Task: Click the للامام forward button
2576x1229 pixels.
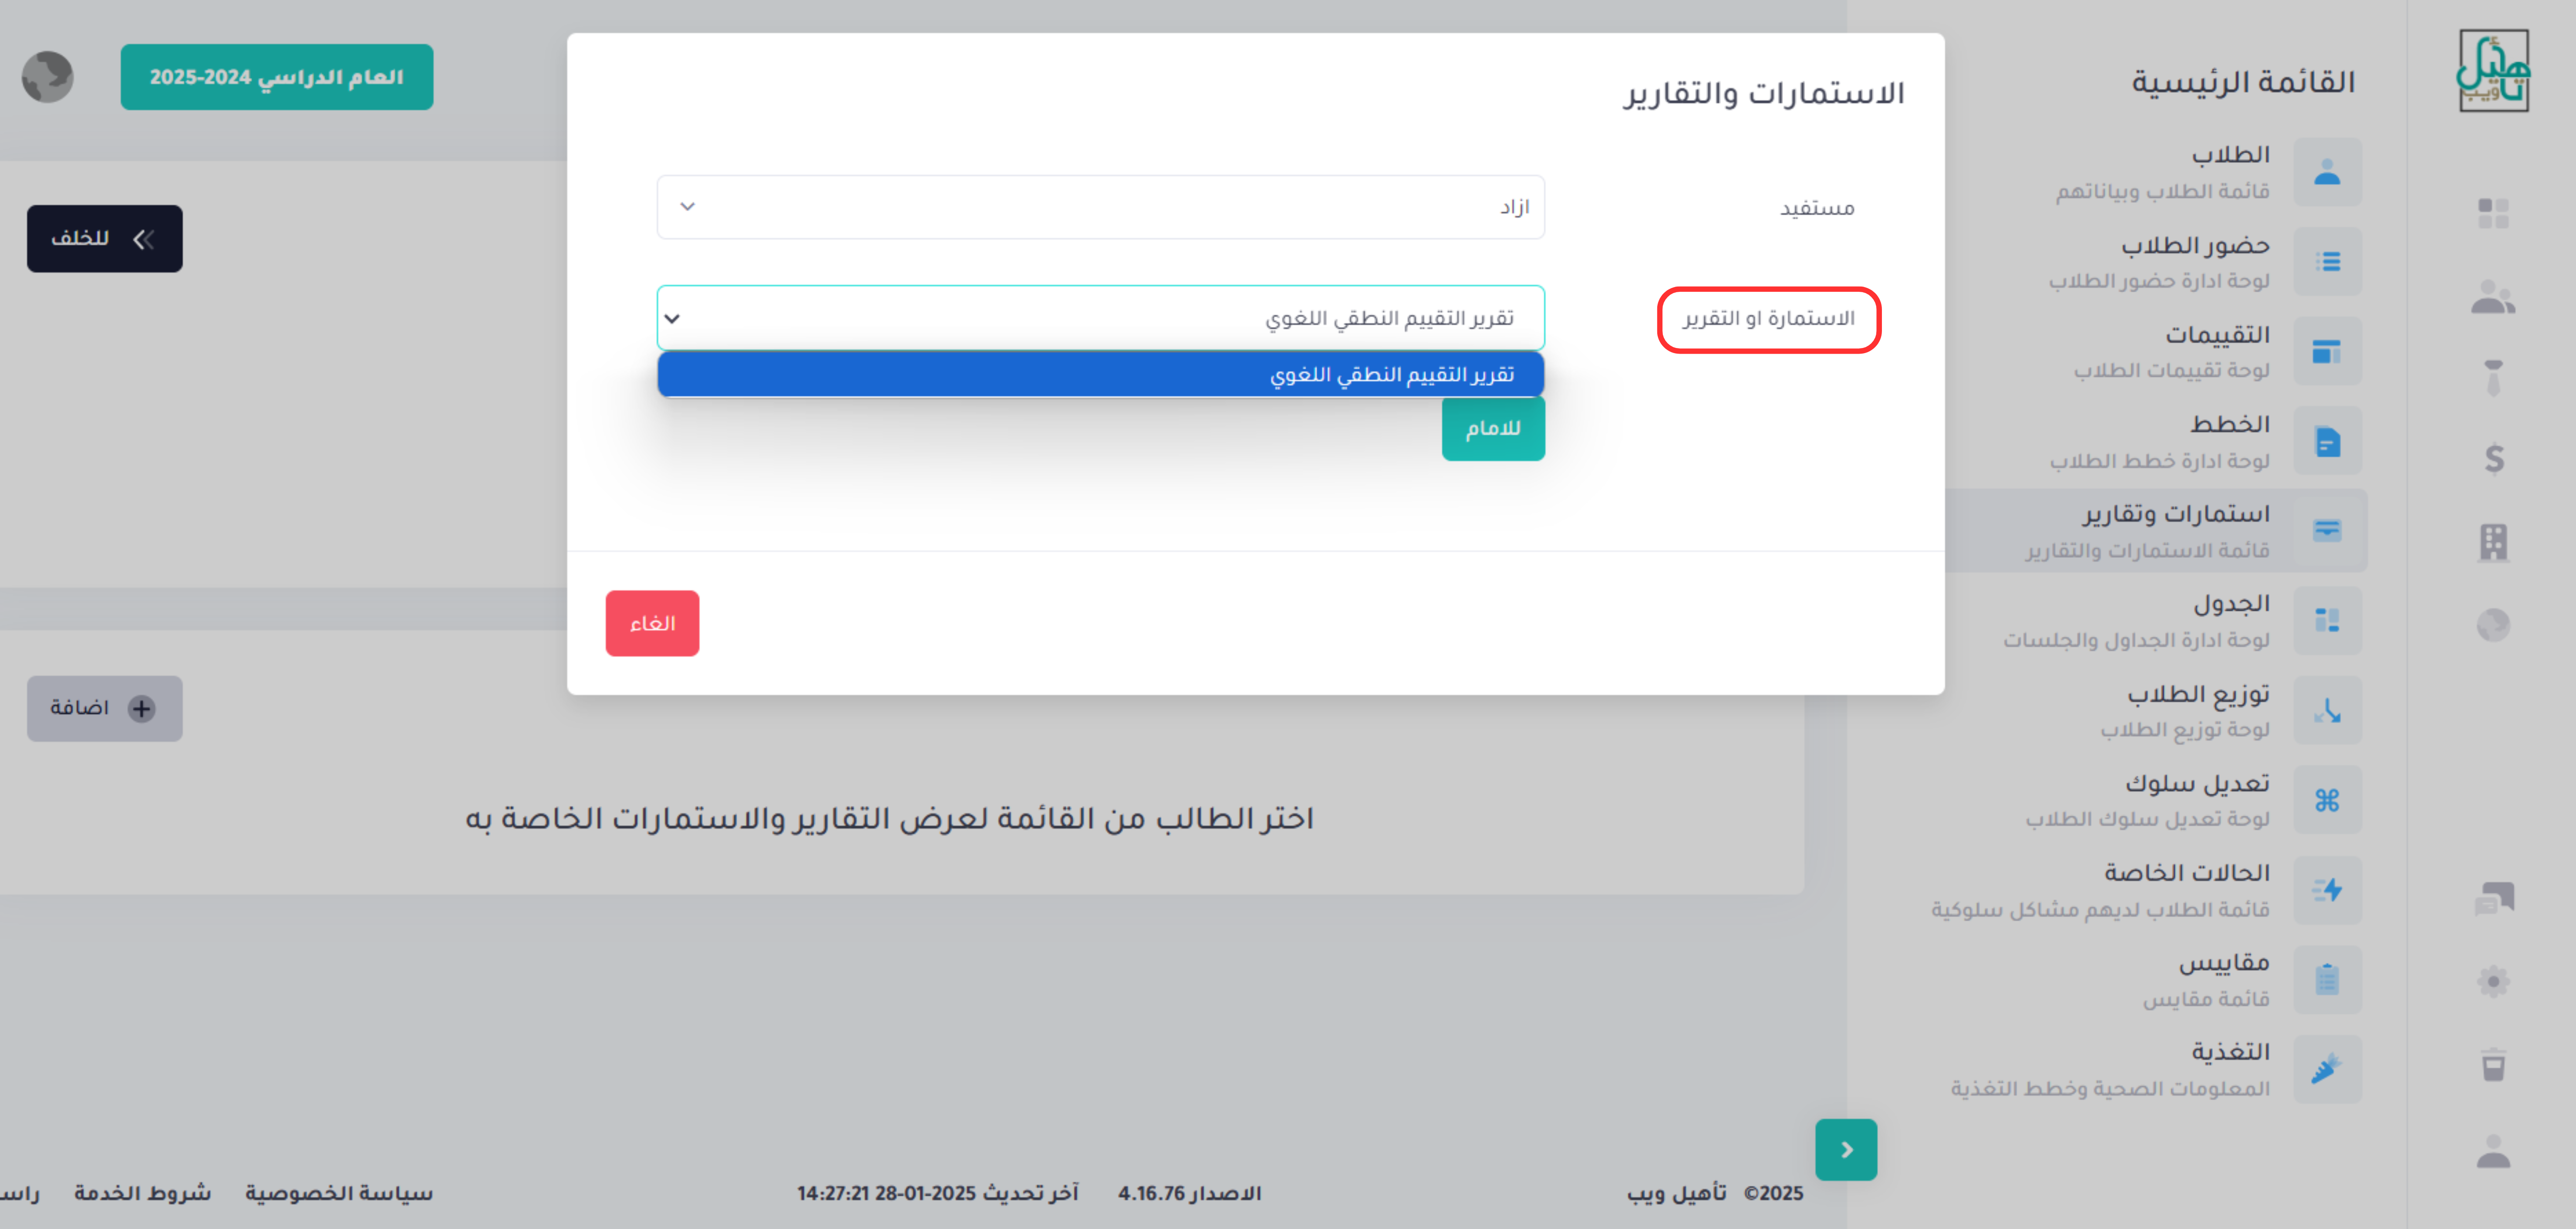Action: (x=1493, y=428)
